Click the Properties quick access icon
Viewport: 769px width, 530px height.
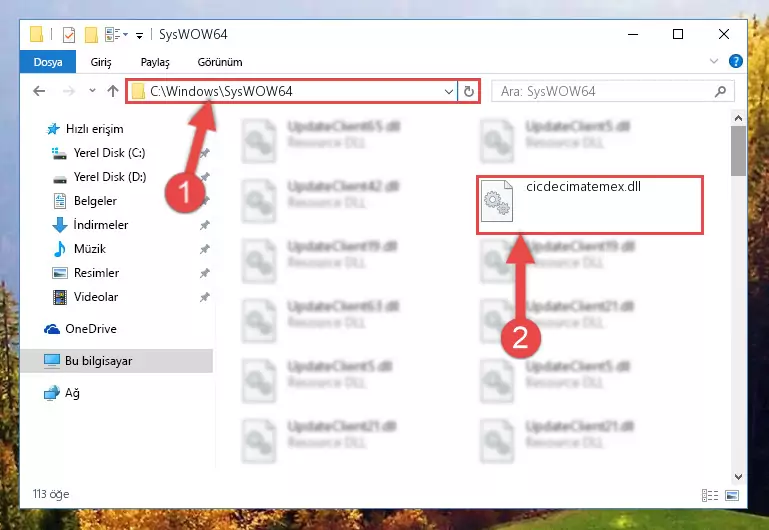tap(69, 35)
